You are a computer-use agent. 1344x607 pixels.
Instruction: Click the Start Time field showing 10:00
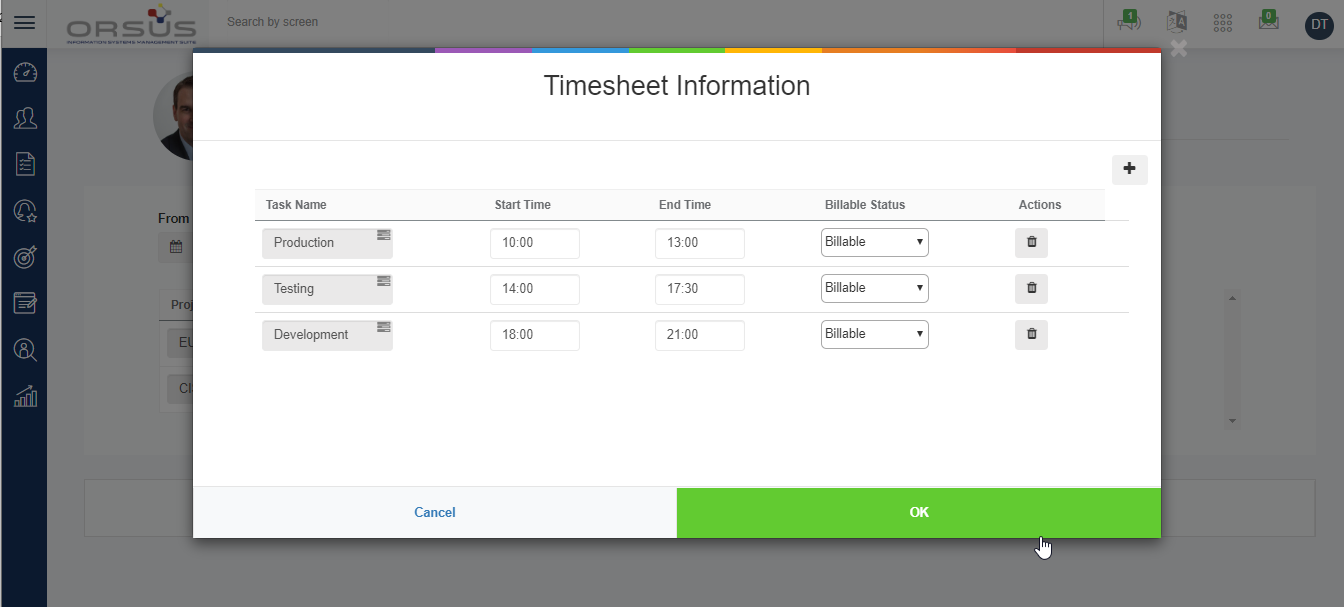tap(534, 243)
